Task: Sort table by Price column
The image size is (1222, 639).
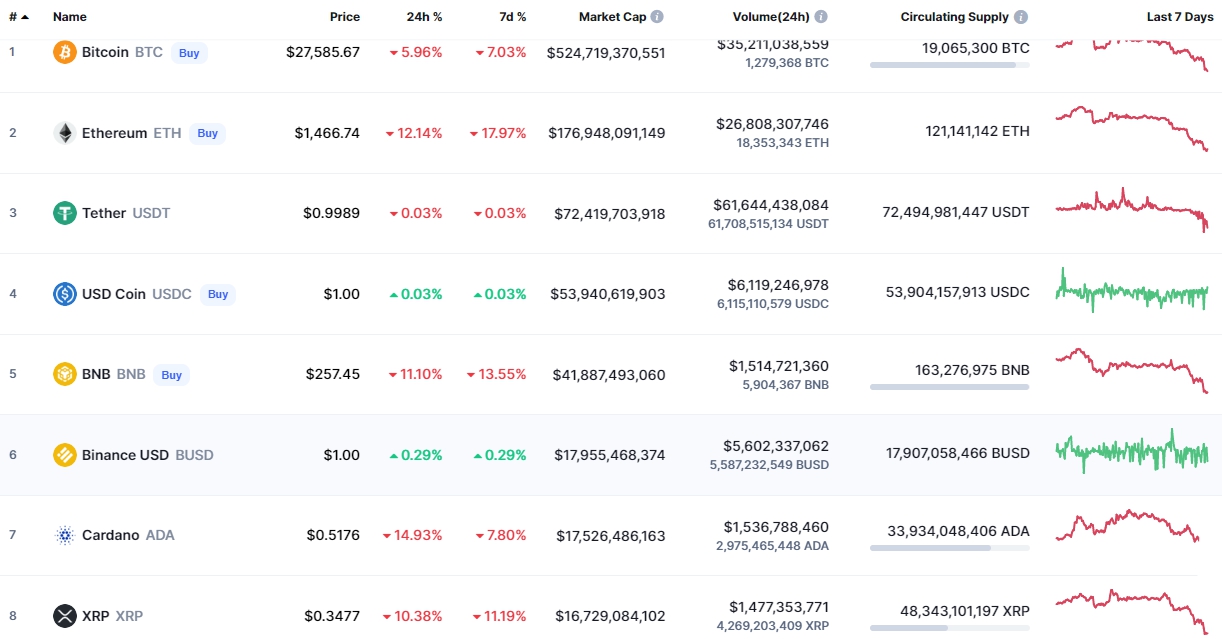Action: tap(345, 17)
